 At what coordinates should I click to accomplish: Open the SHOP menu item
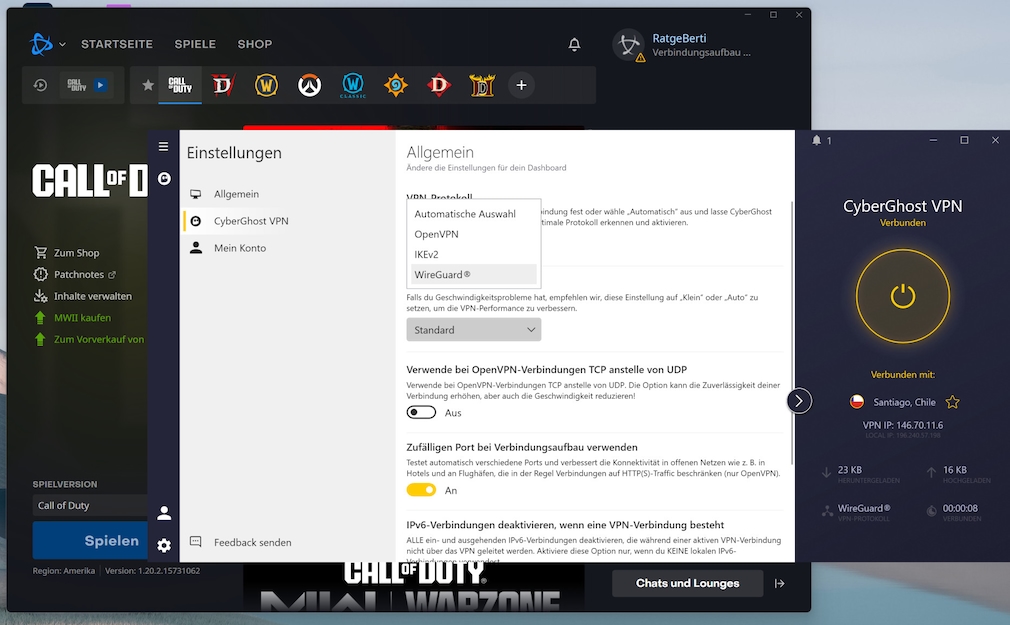254,44
